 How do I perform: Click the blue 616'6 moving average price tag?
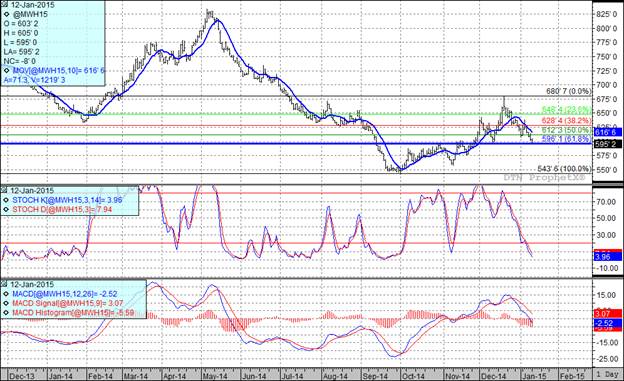coord(607,132)
